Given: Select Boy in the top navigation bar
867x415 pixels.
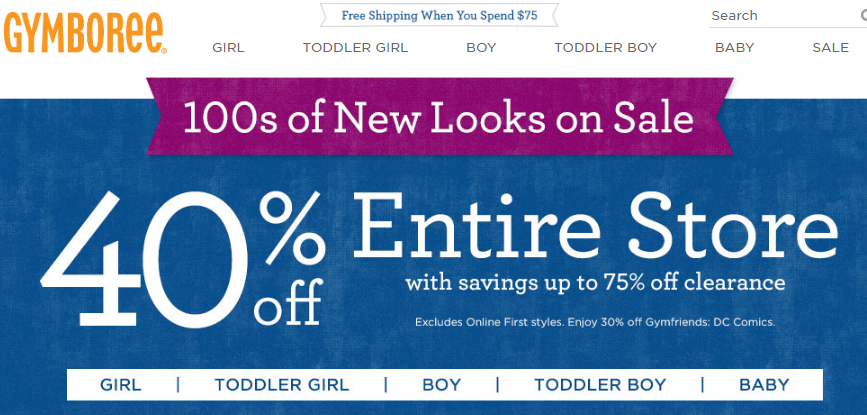Looking at the screenshot, I should pos(481,48).
